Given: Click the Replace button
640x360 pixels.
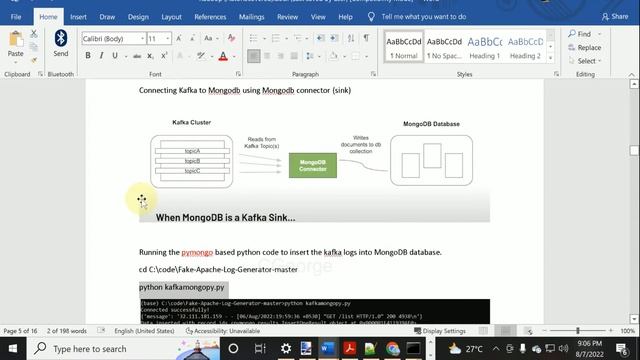Looking at the screenshot, I should [585, 47].
